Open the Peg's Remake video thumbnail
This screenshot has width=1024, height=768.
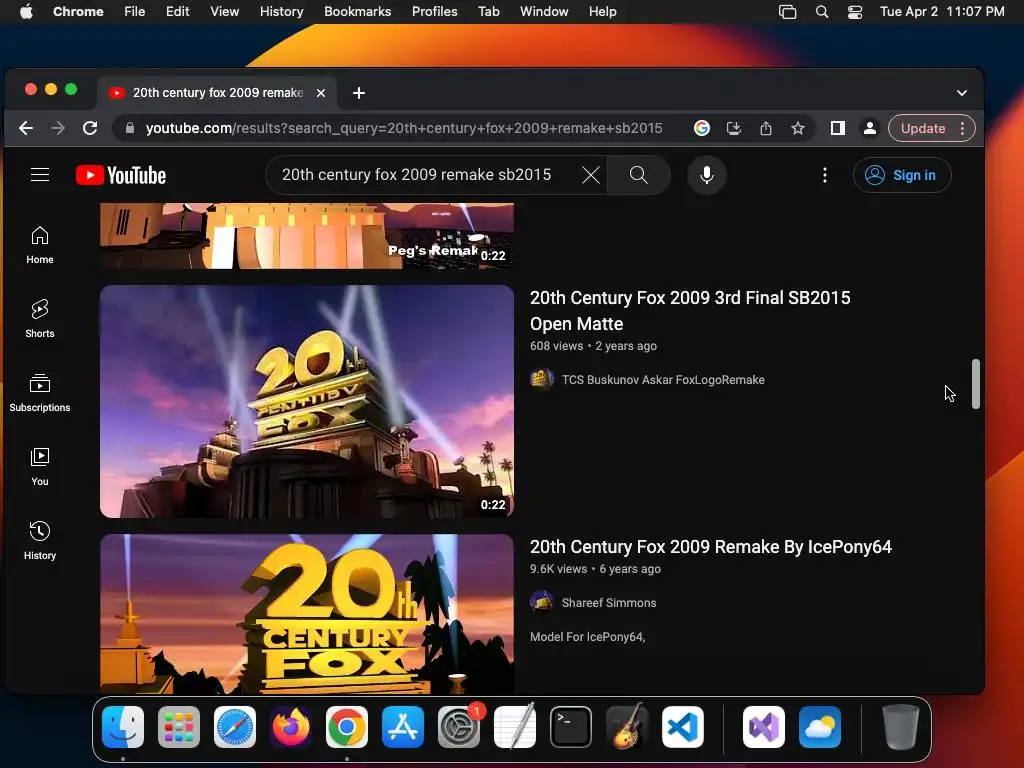coord(307,235)
